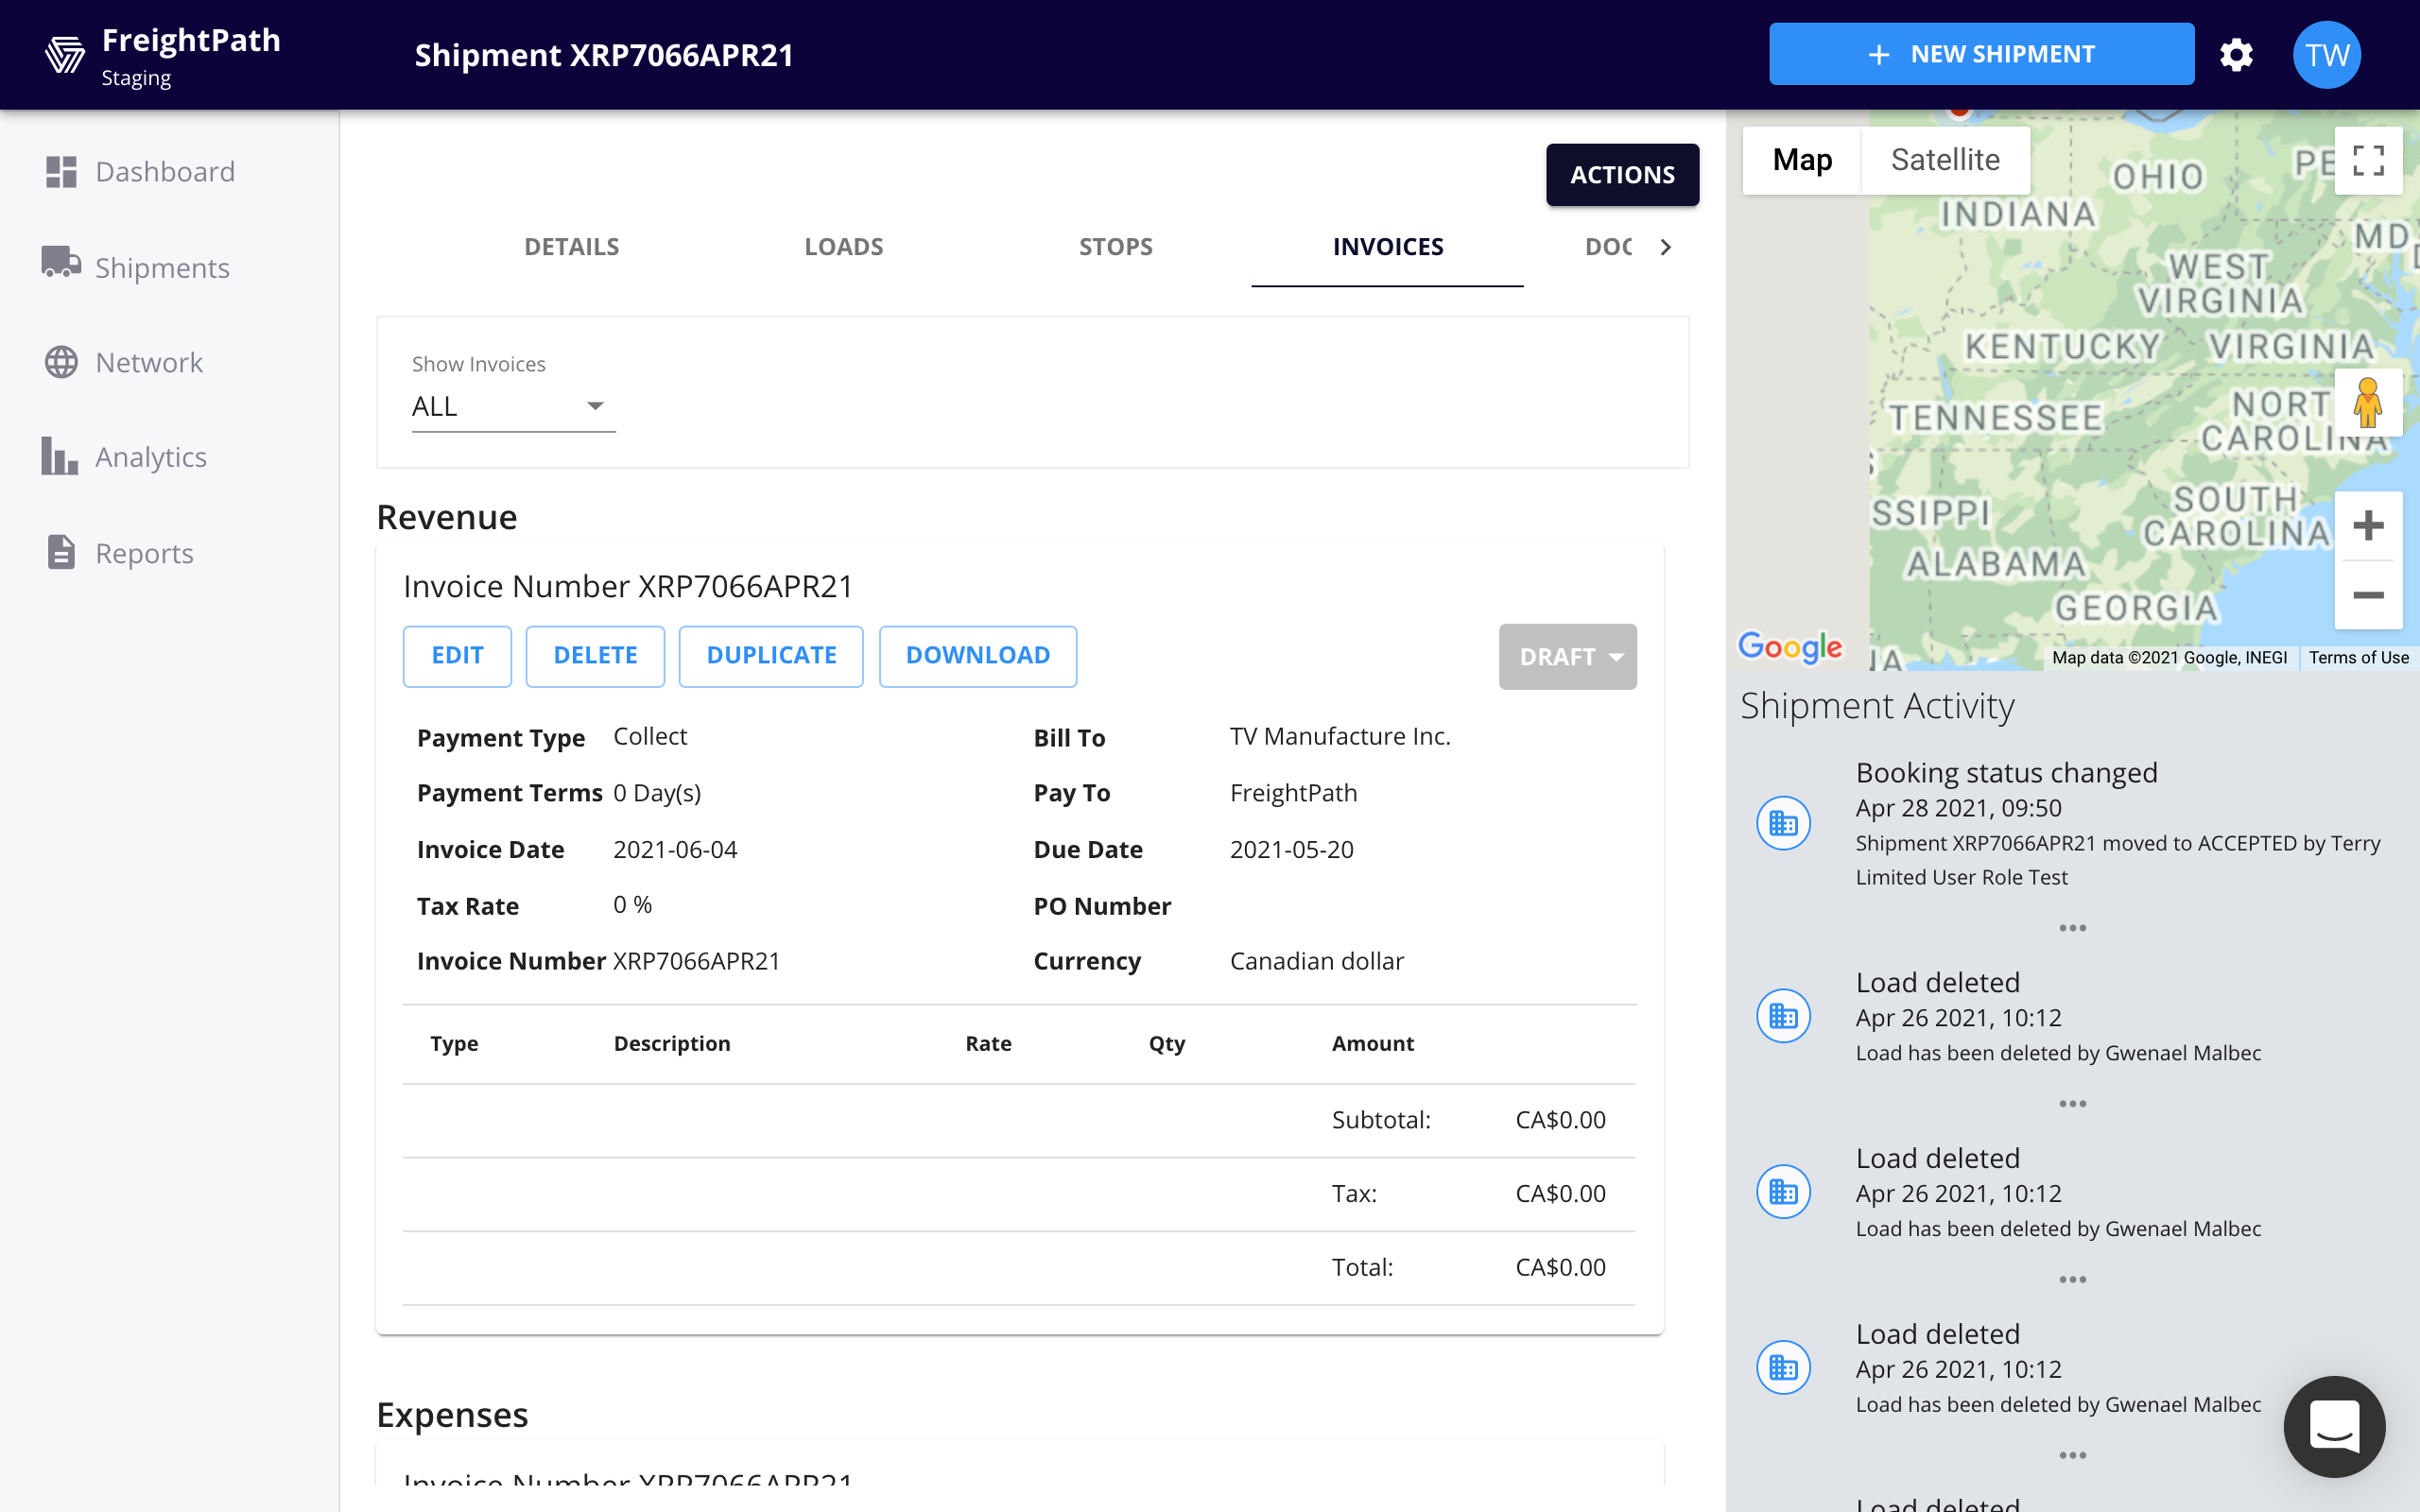Open the Reports section
The height and width of the screenshot is (1512, 2420).
144,553
